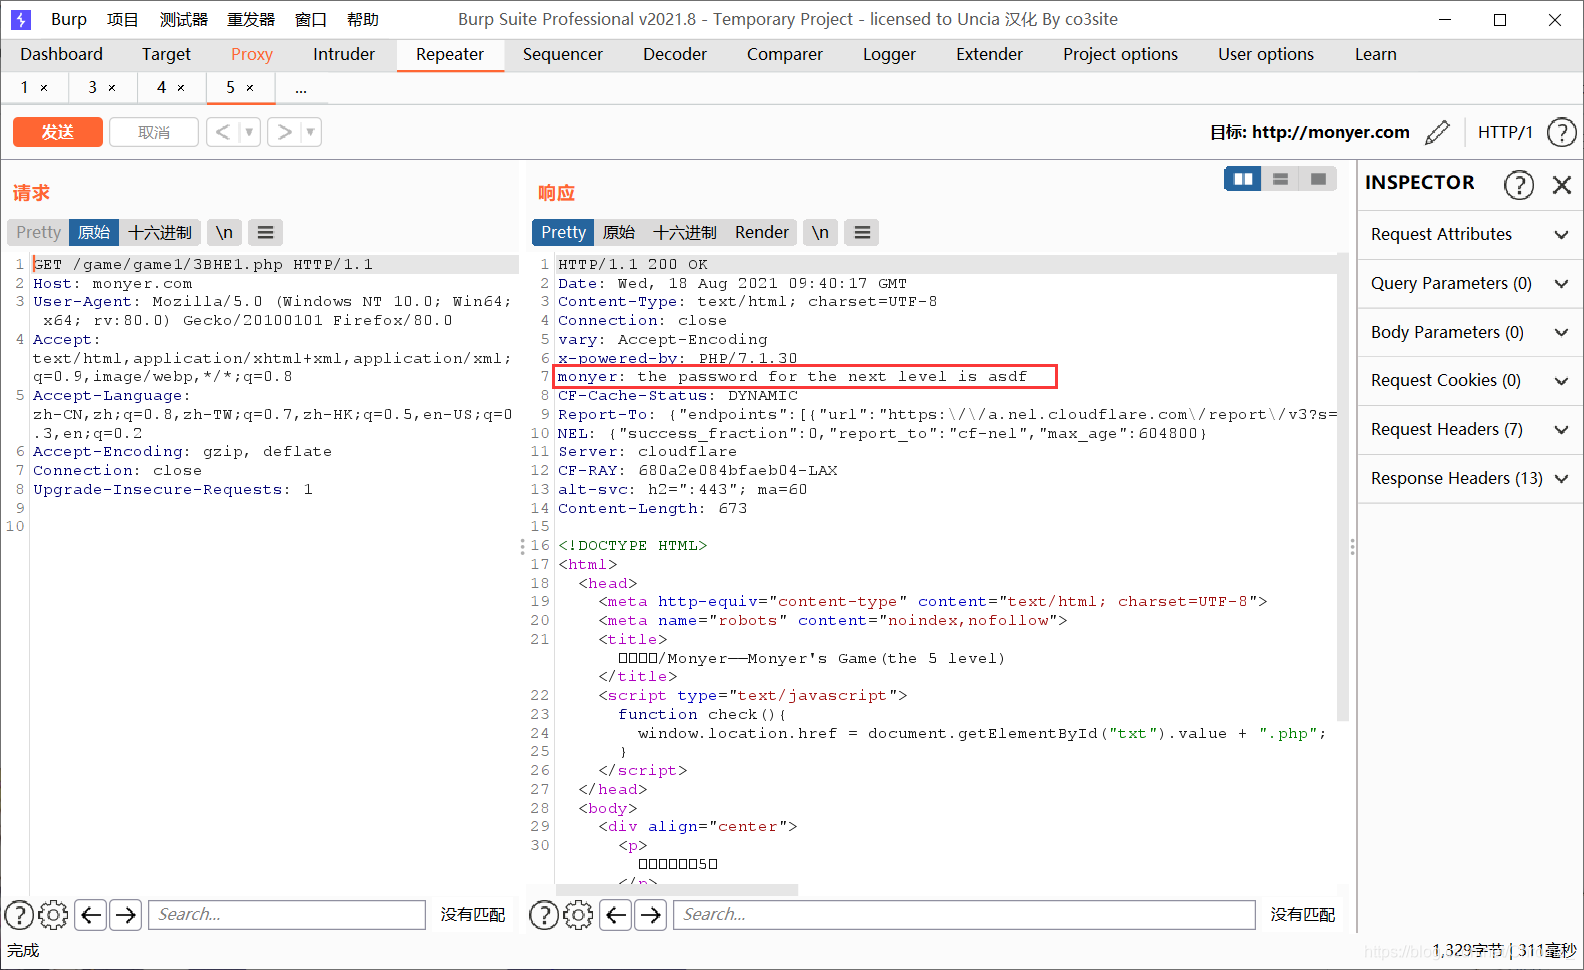Screen dimensions: 1584x970
Task: Open the ... more tabs item
Action: (x=300, y=88)
